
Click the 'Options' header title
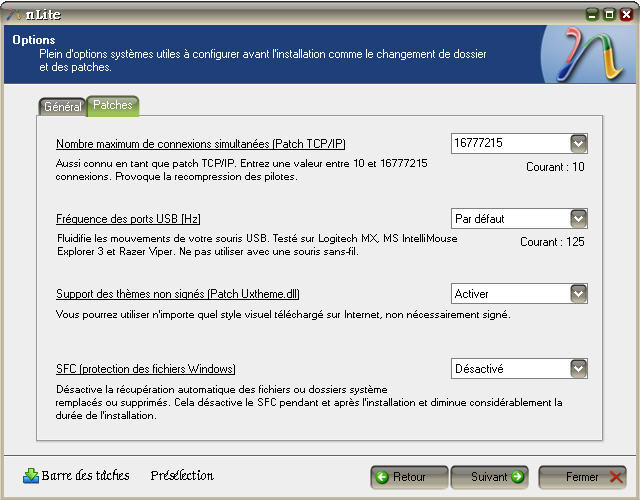coord(34,40)
